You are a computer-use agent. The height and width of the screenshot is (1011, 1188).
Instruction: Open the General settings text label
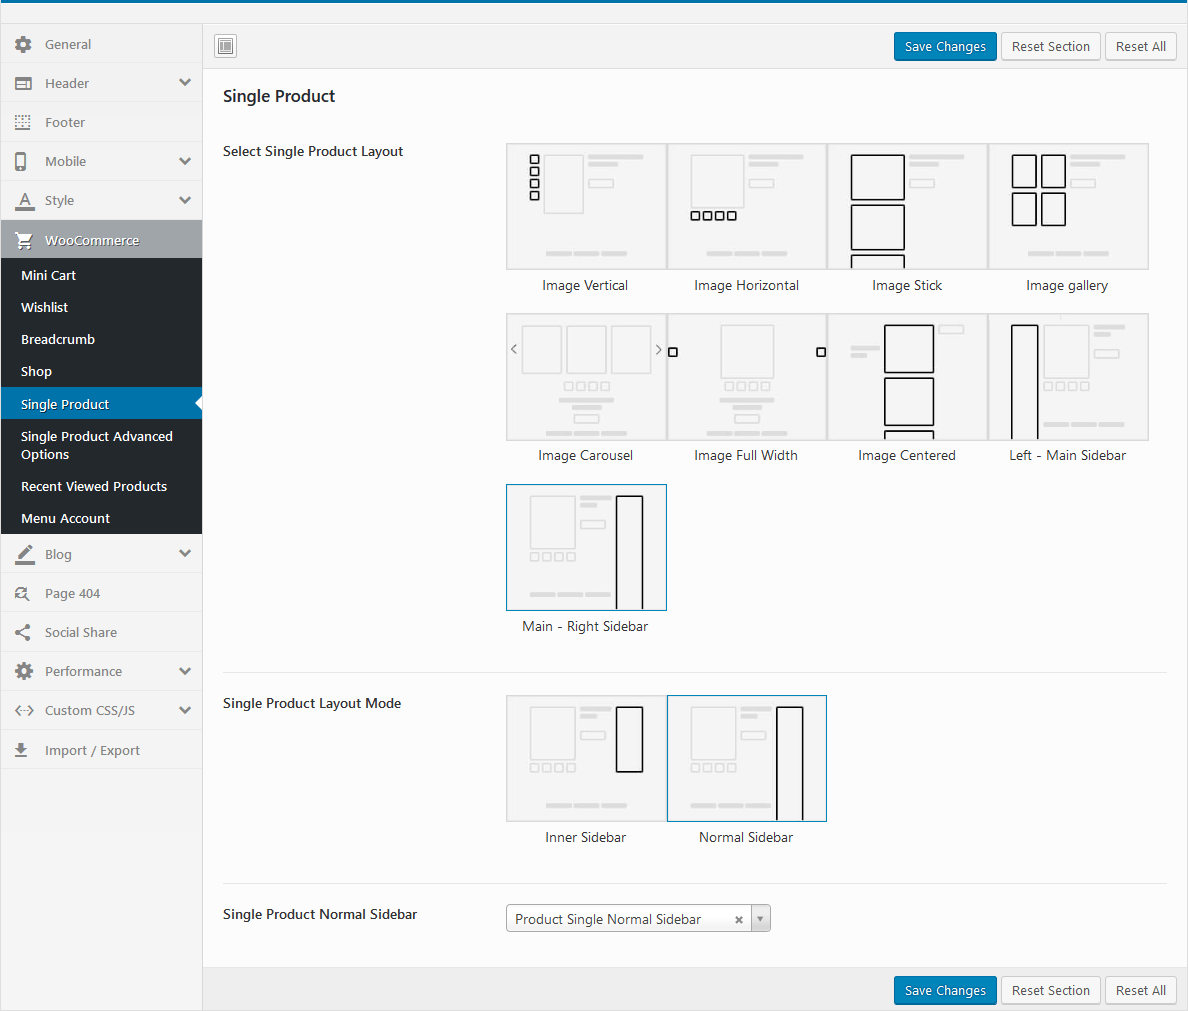tap(67, 45)
